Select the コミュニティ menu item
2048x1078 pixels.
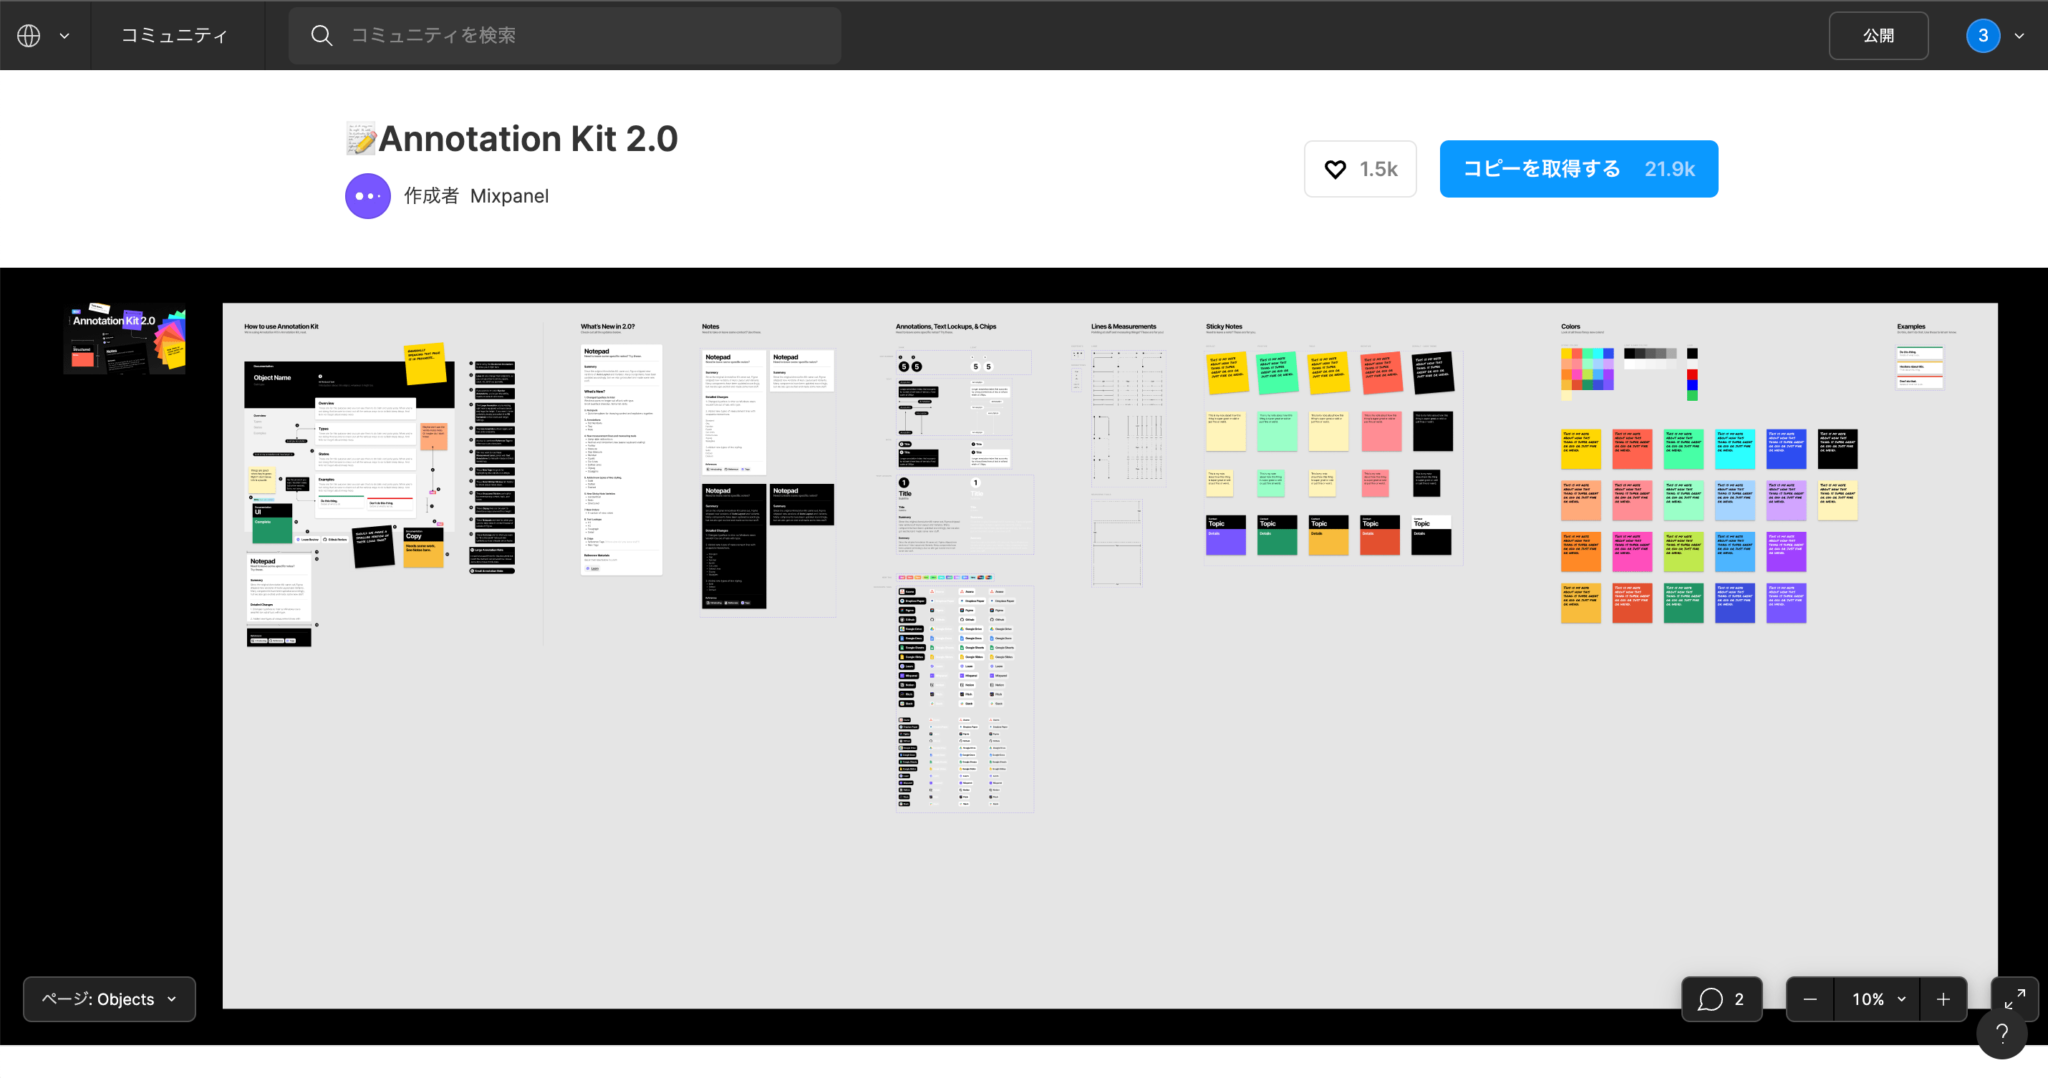coord(176,34)
